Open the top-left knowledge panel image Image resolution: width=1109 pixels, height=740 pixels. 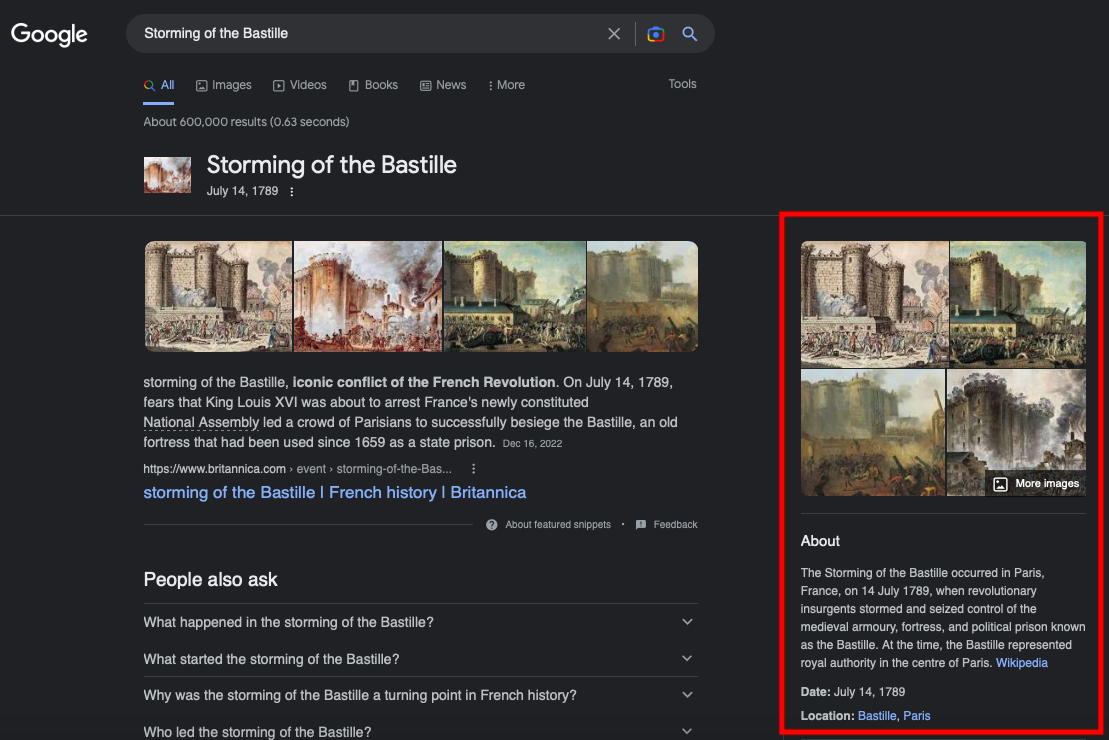(x=874, y=304)
